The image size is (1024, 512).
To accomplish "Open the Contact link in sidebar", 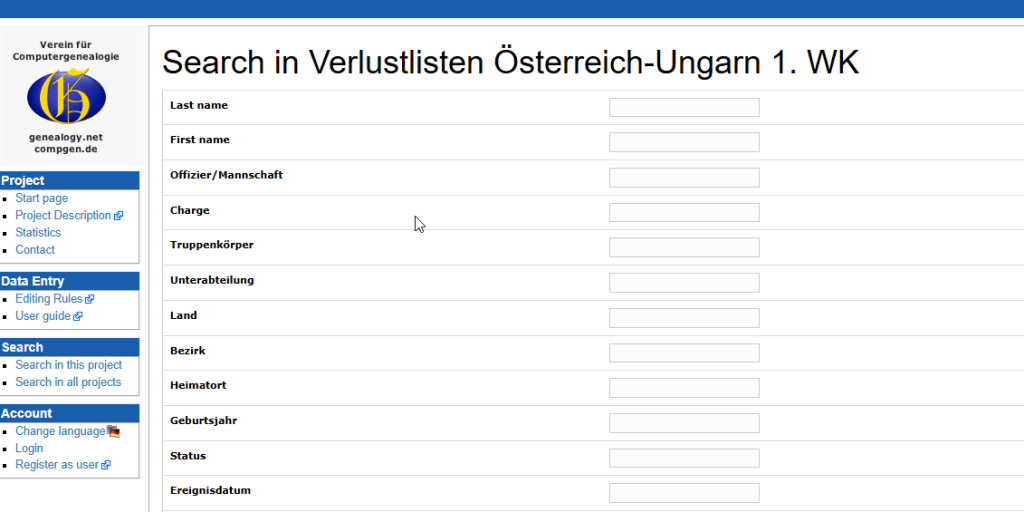I will (35, 249).
